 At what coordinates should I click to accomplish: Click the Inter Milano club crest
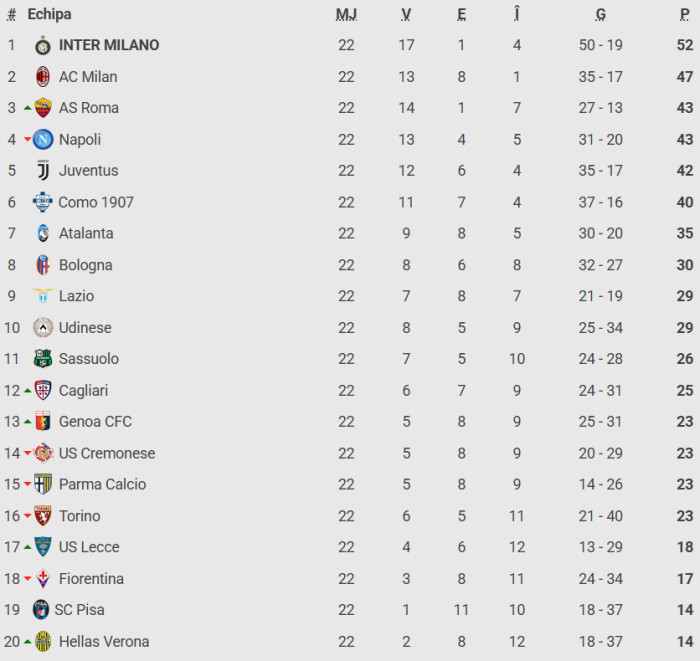42,45
